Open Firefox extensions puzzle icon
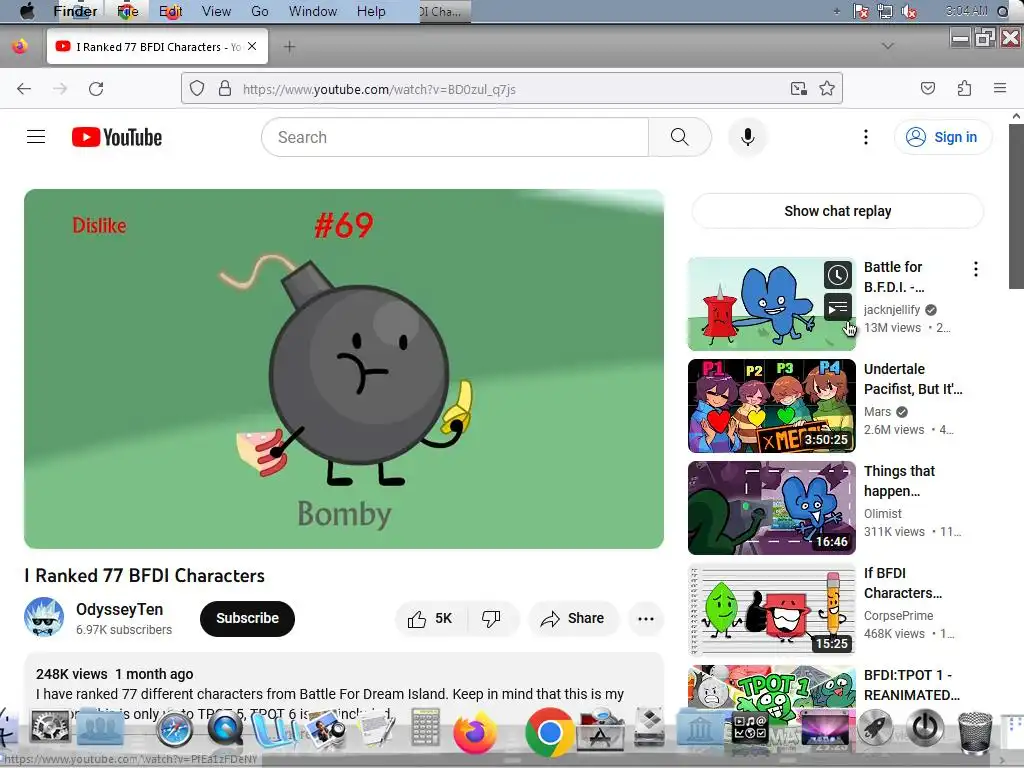Viewport: 1024px width, 768px height. coord(964,88)
